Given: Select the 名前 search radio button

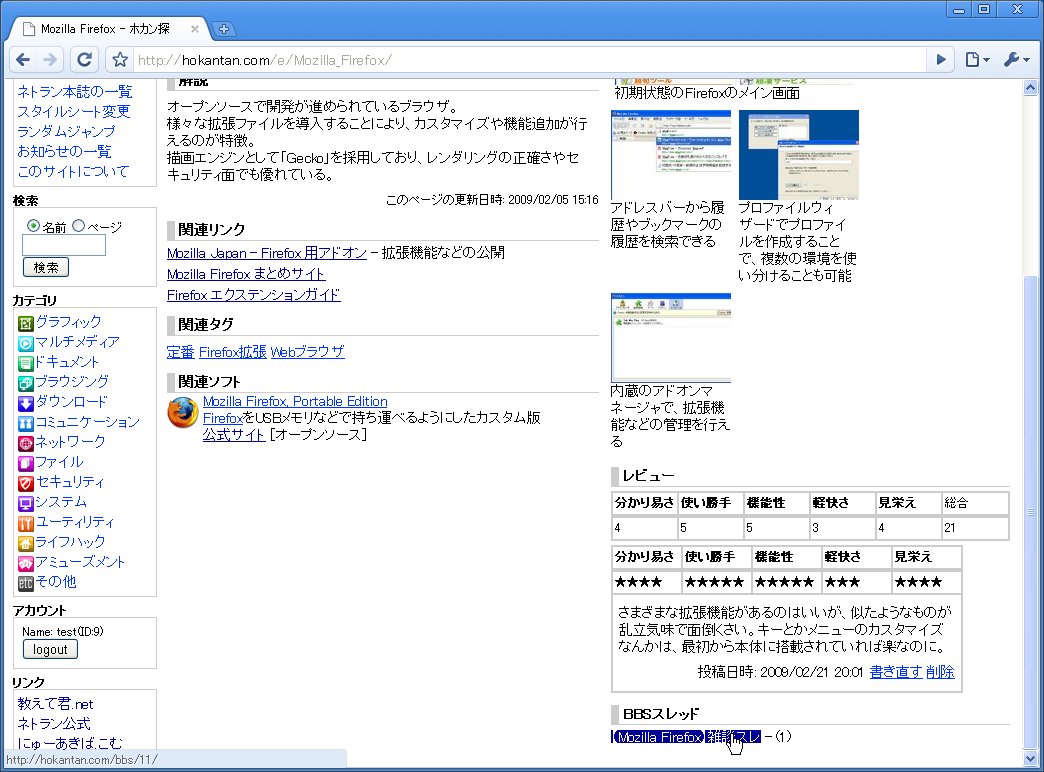Looking at the screenshot, I should coord(33,226).
